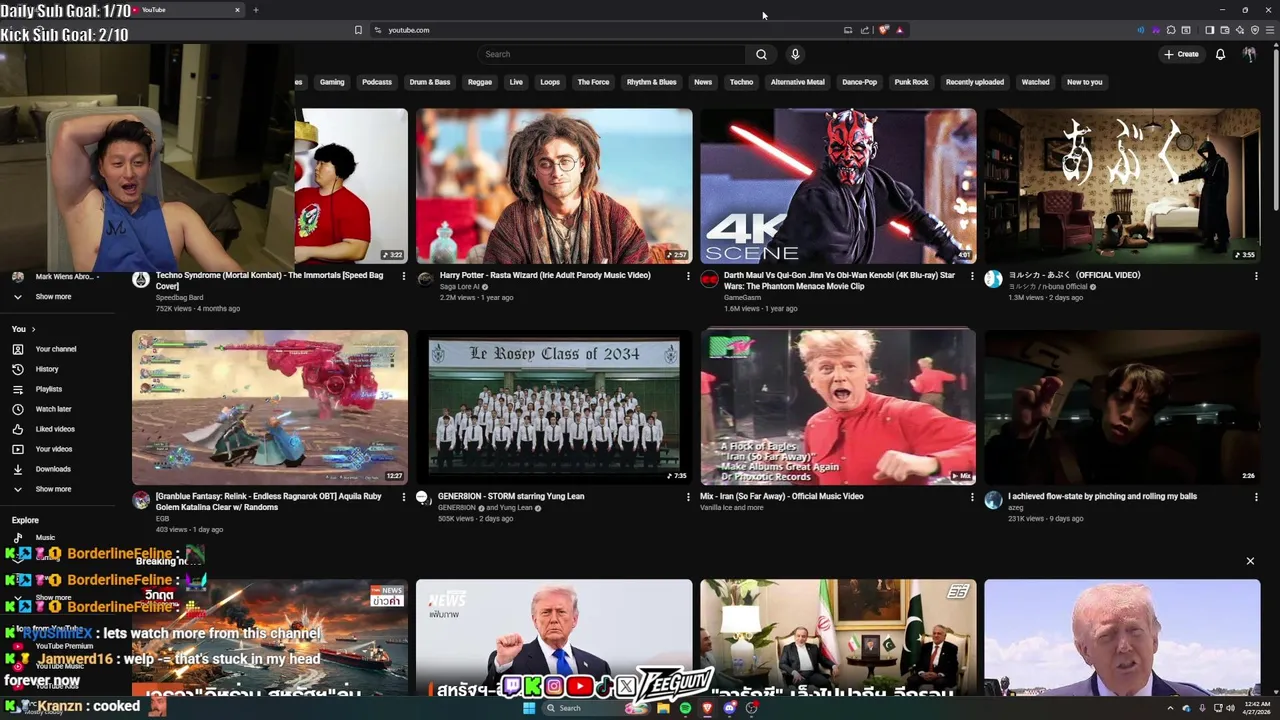Select the News filter chip

(703, 82)
